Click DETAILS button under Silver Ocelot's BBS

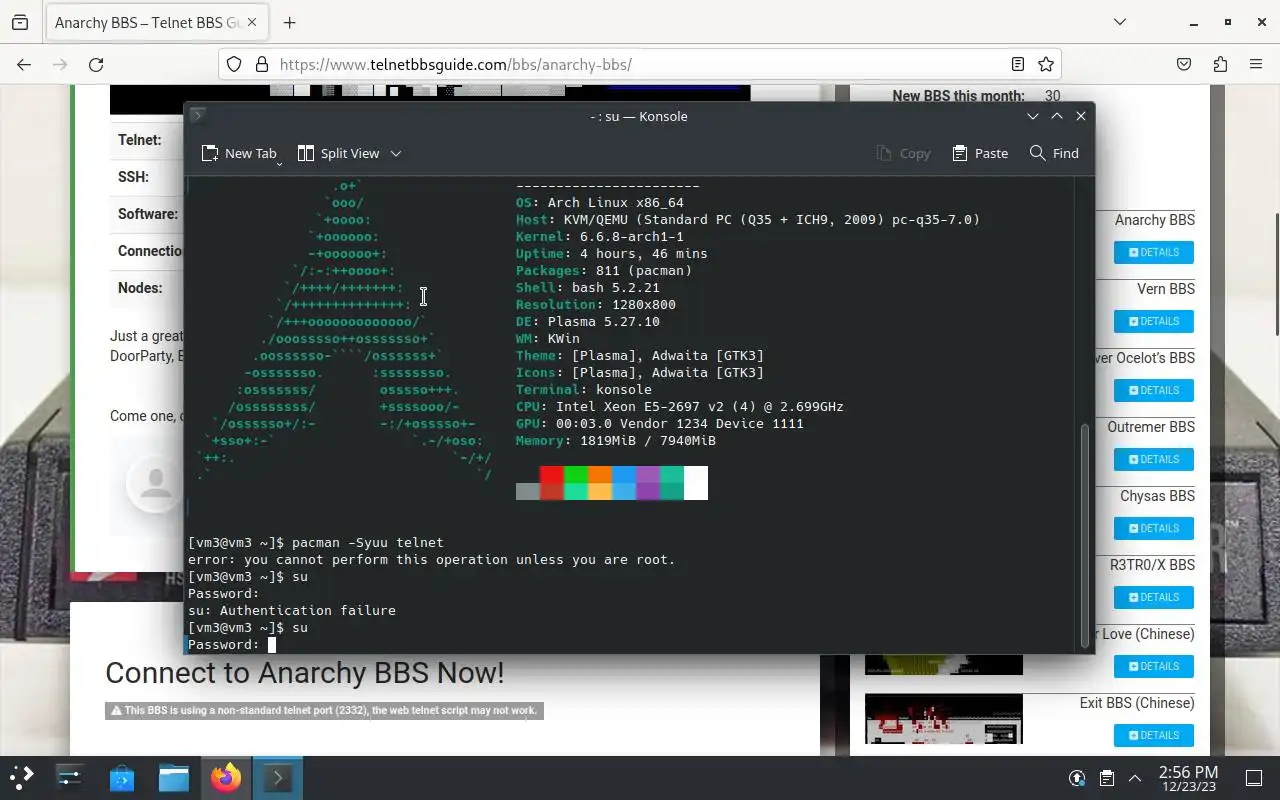pyautogui.click(x=1154, y=390)
